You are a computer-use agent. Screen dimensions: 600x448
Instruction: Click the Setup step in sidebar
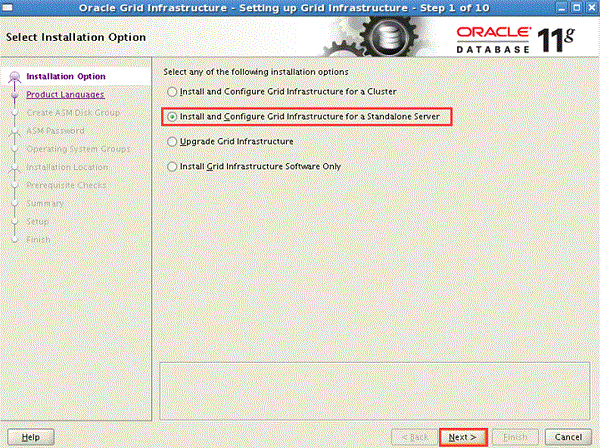38,222
